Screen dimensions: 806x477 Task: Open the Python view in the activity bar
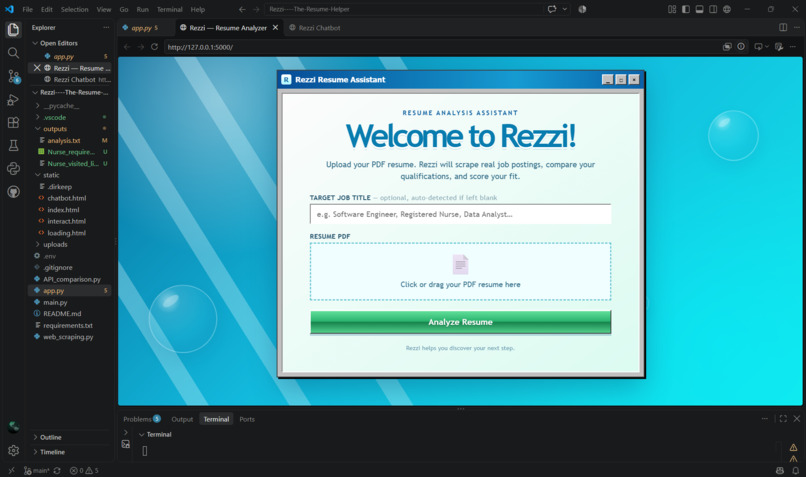tap(13, 169)
